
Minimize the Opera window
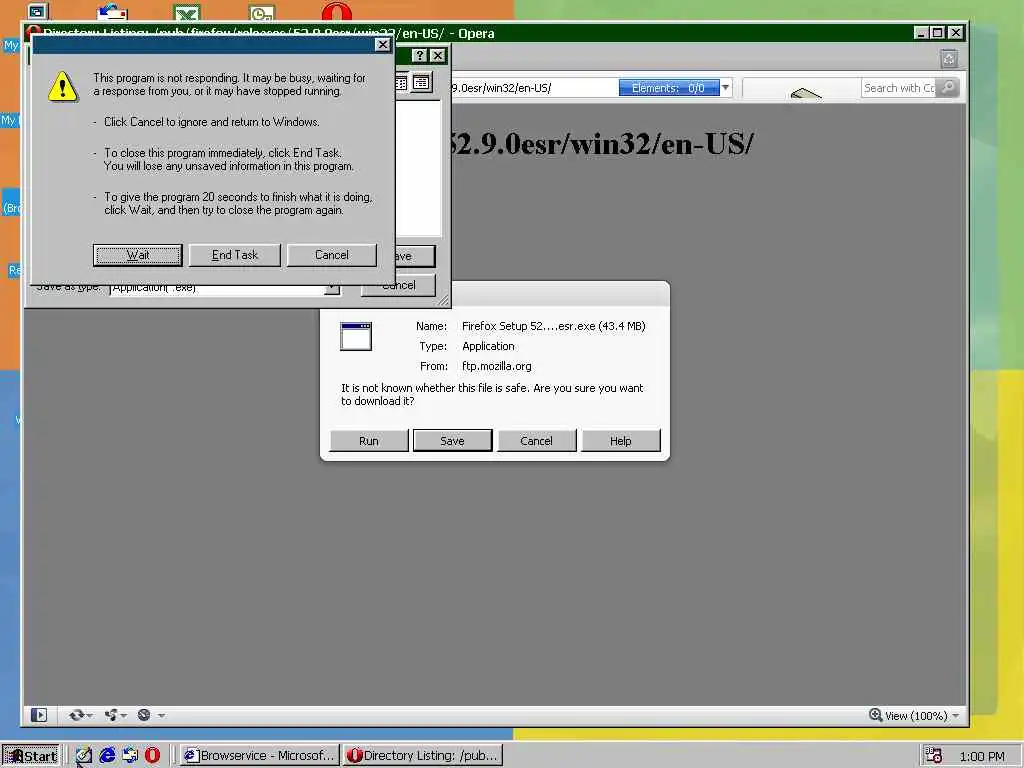(921, 33)
